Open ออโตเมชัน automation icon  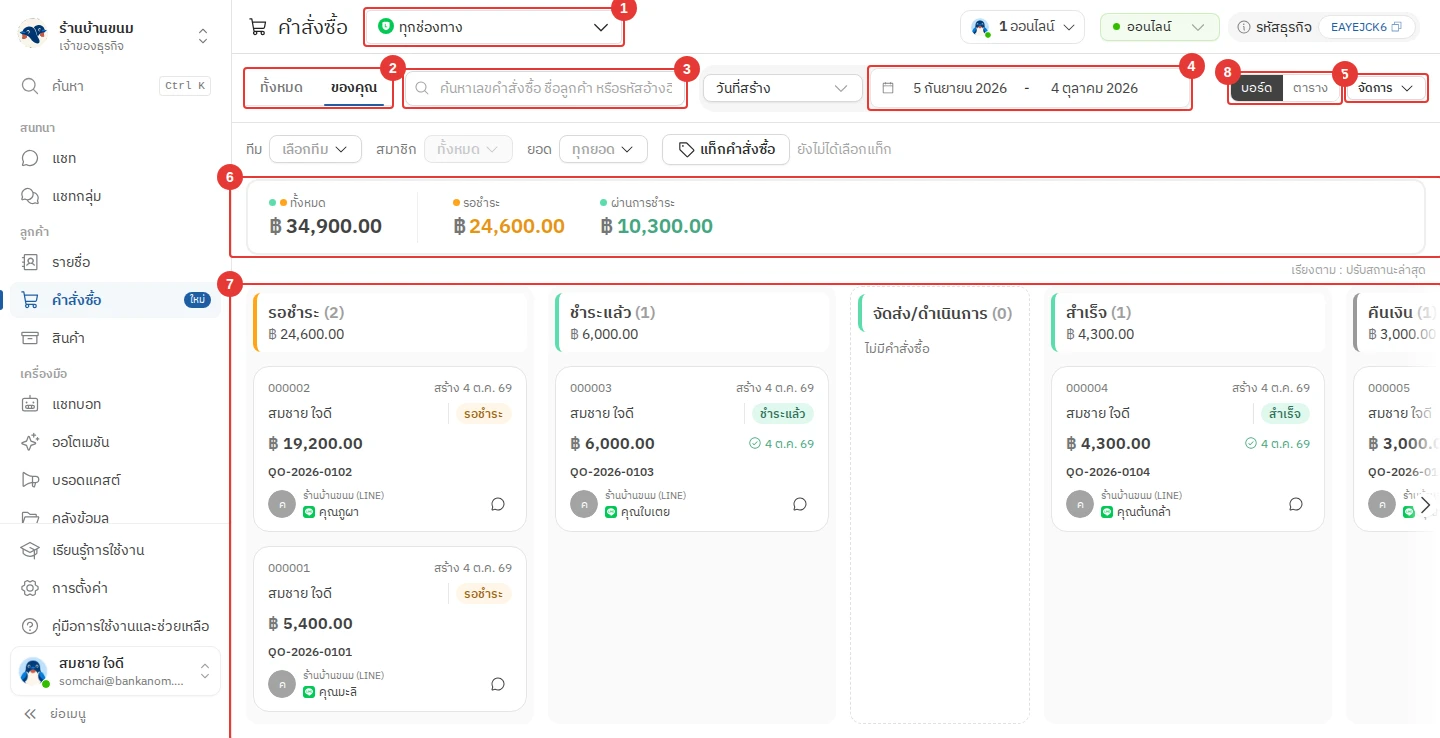(30, 442)
